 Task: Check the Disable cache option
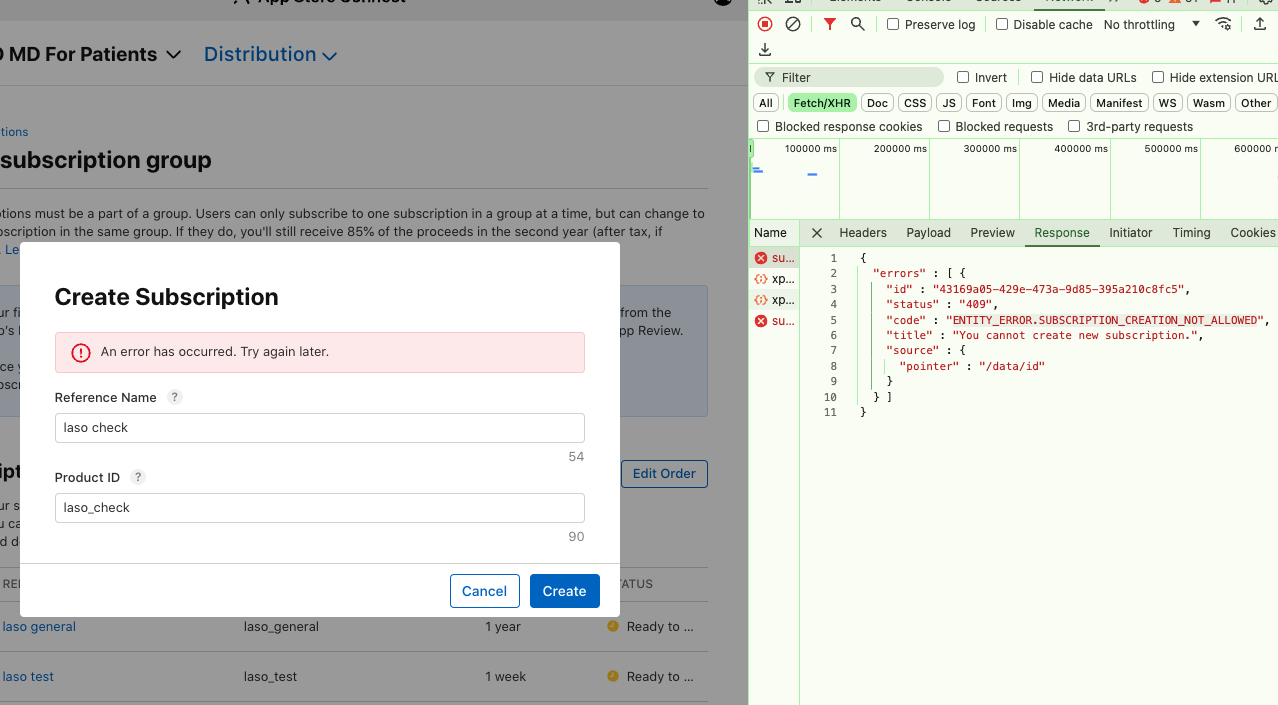click(1002, 24)
